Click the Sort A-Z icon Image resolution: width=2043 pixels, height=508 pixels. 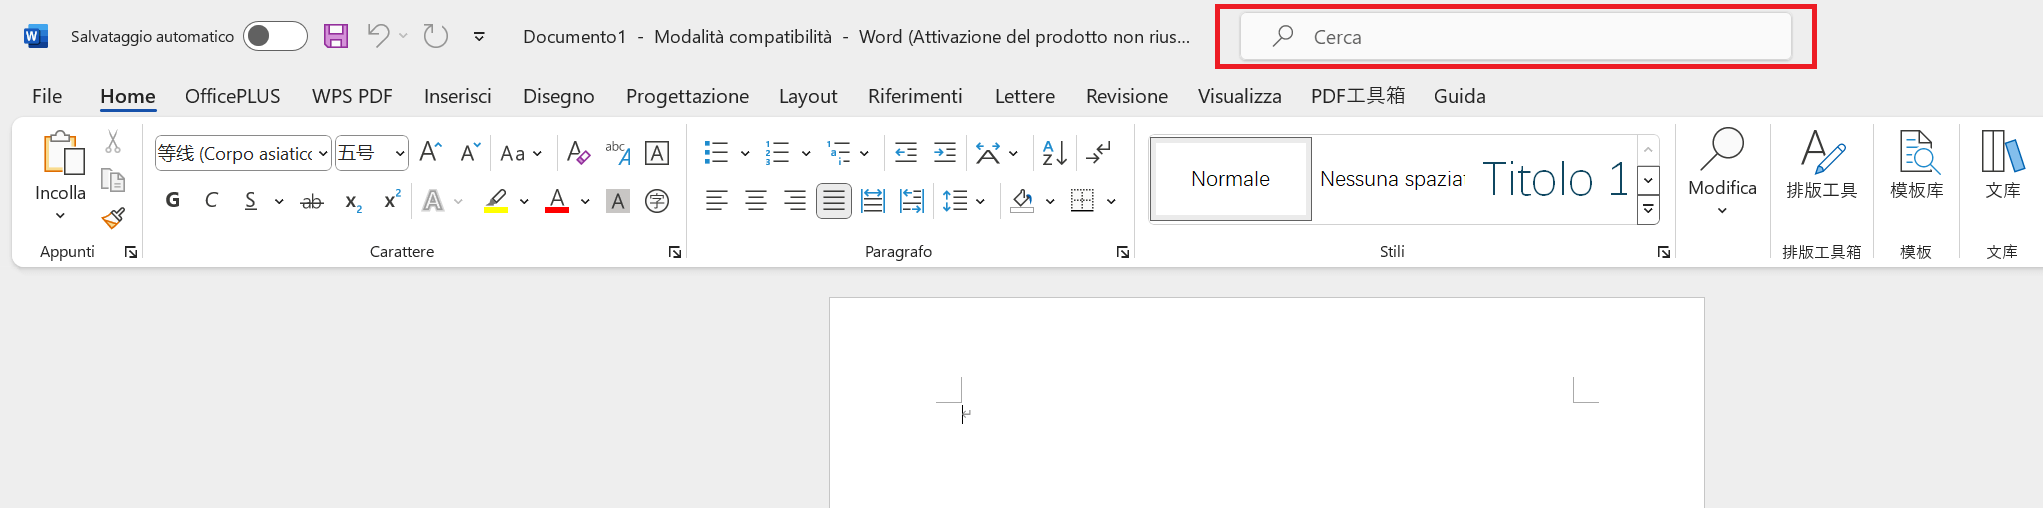[1054, 152]
